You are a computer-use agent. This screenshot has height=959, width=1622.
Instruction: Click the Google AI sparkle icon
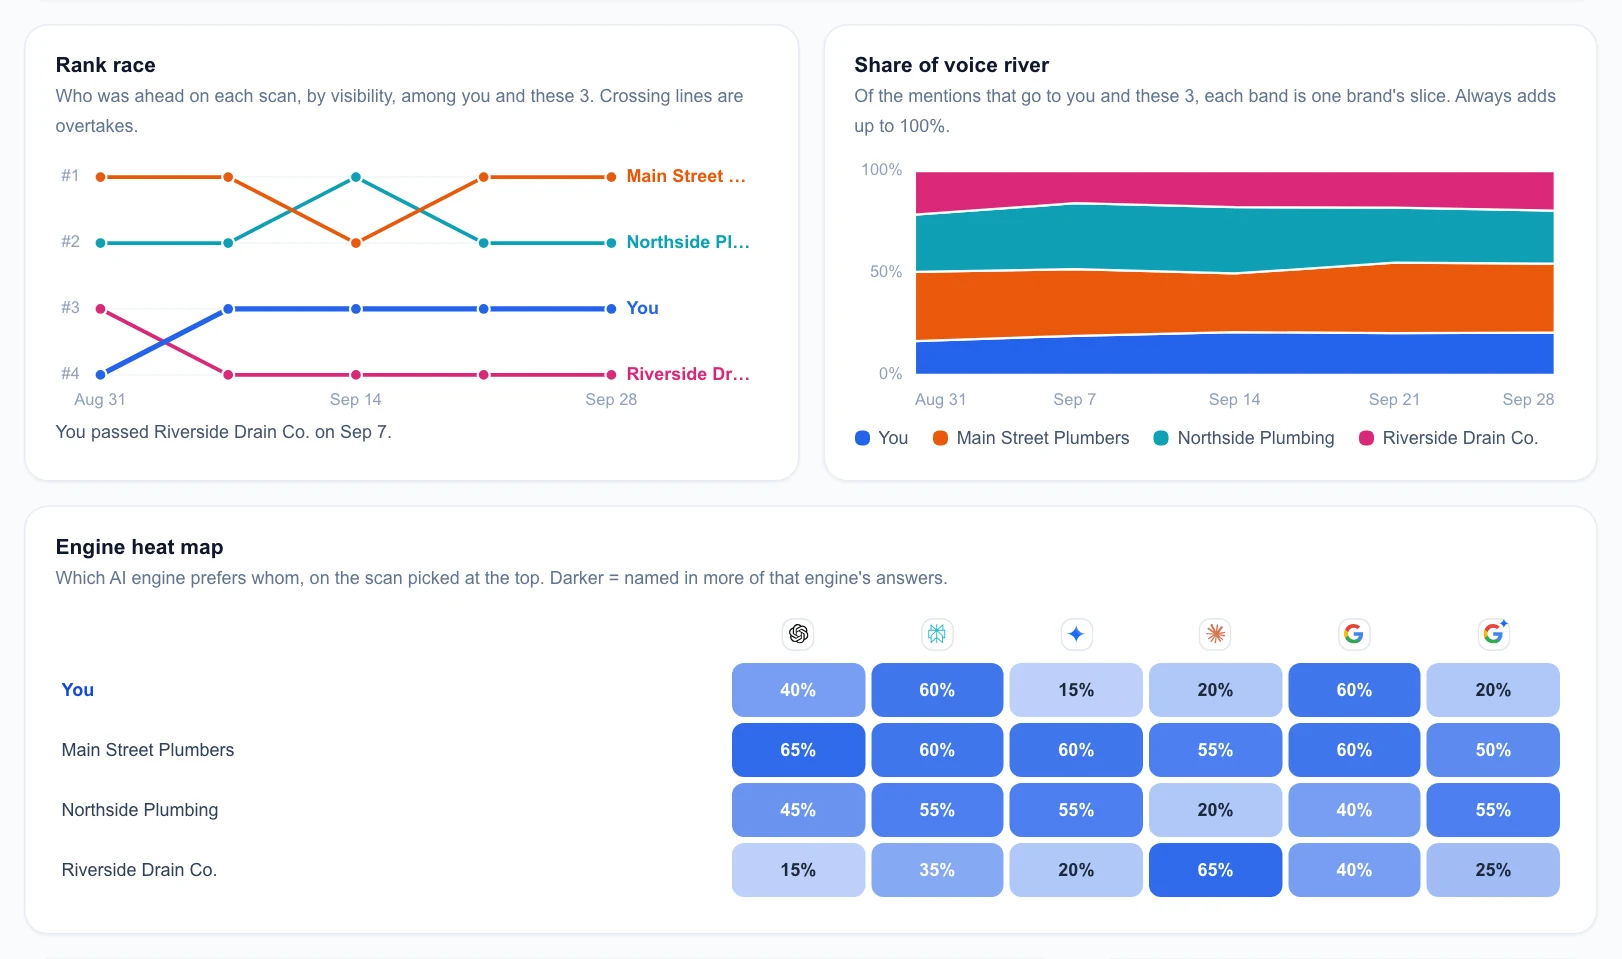(x=1494, y=634)
